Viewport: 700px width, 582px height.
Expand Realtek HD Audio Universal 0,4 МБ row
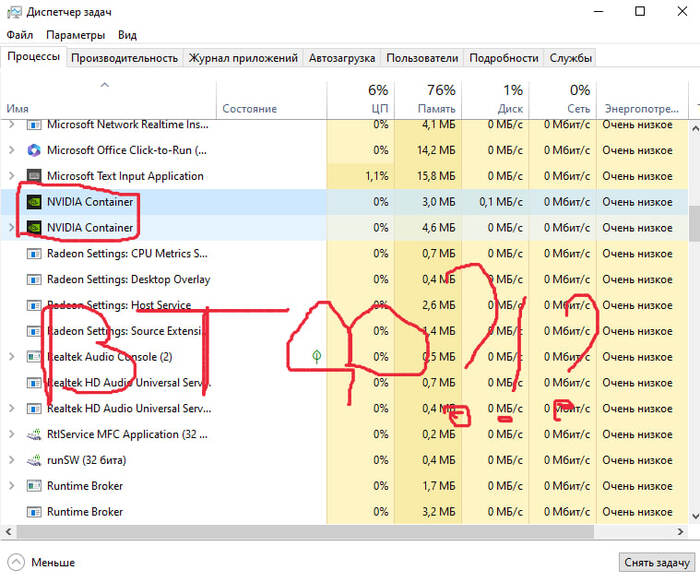(x=12, y=408)
